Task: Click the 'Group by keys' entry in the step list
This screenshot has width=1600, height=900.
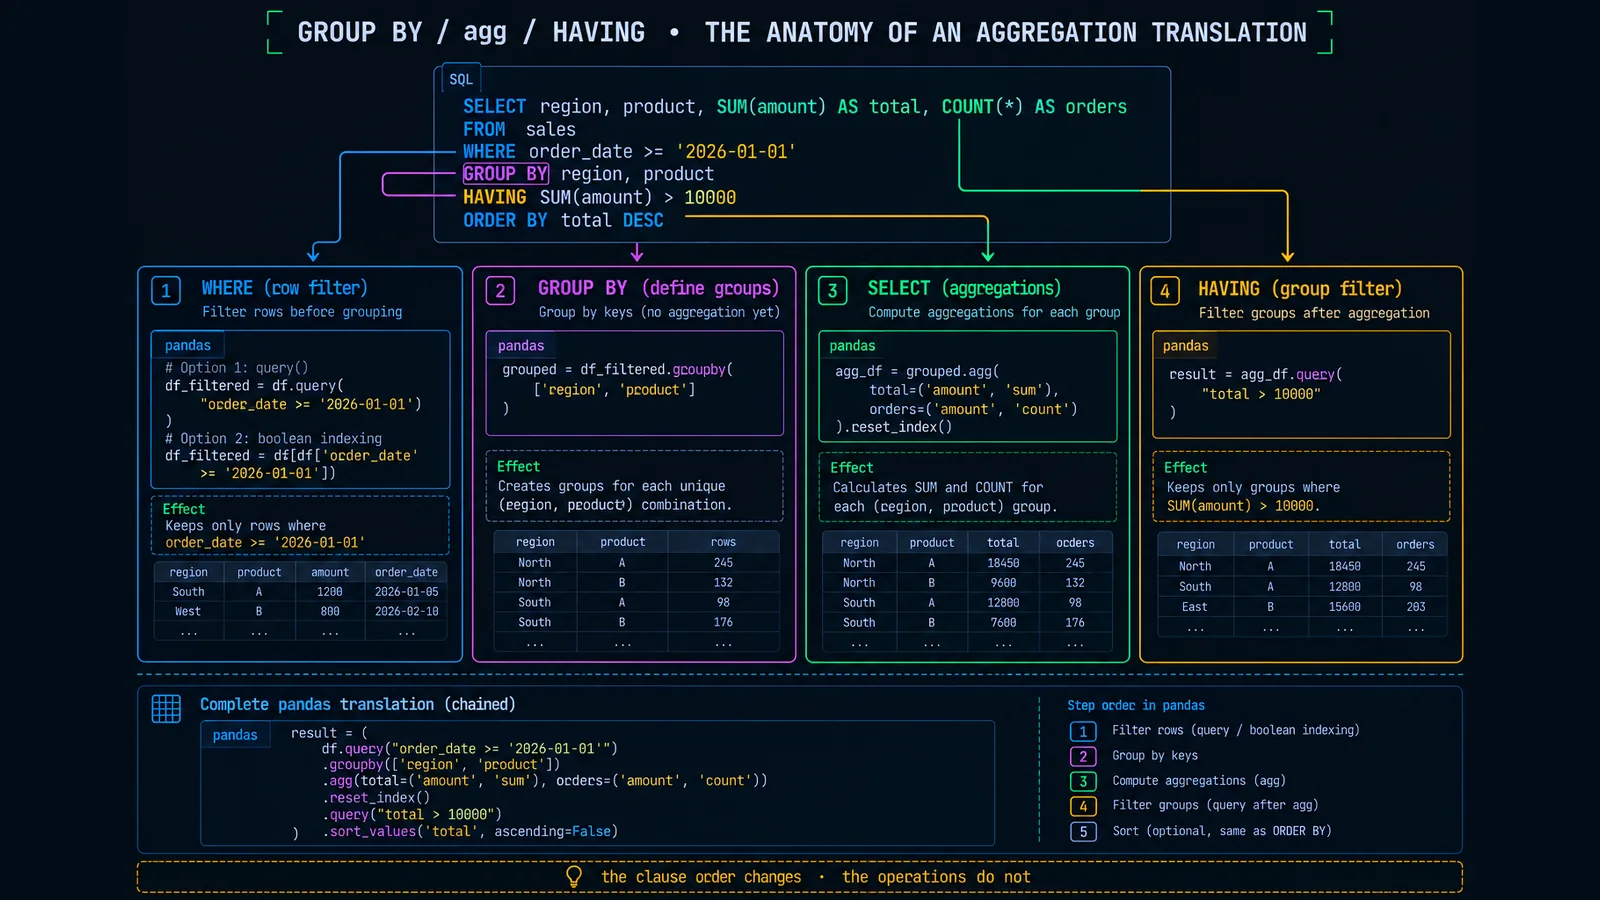Action: pos(1155,756)
